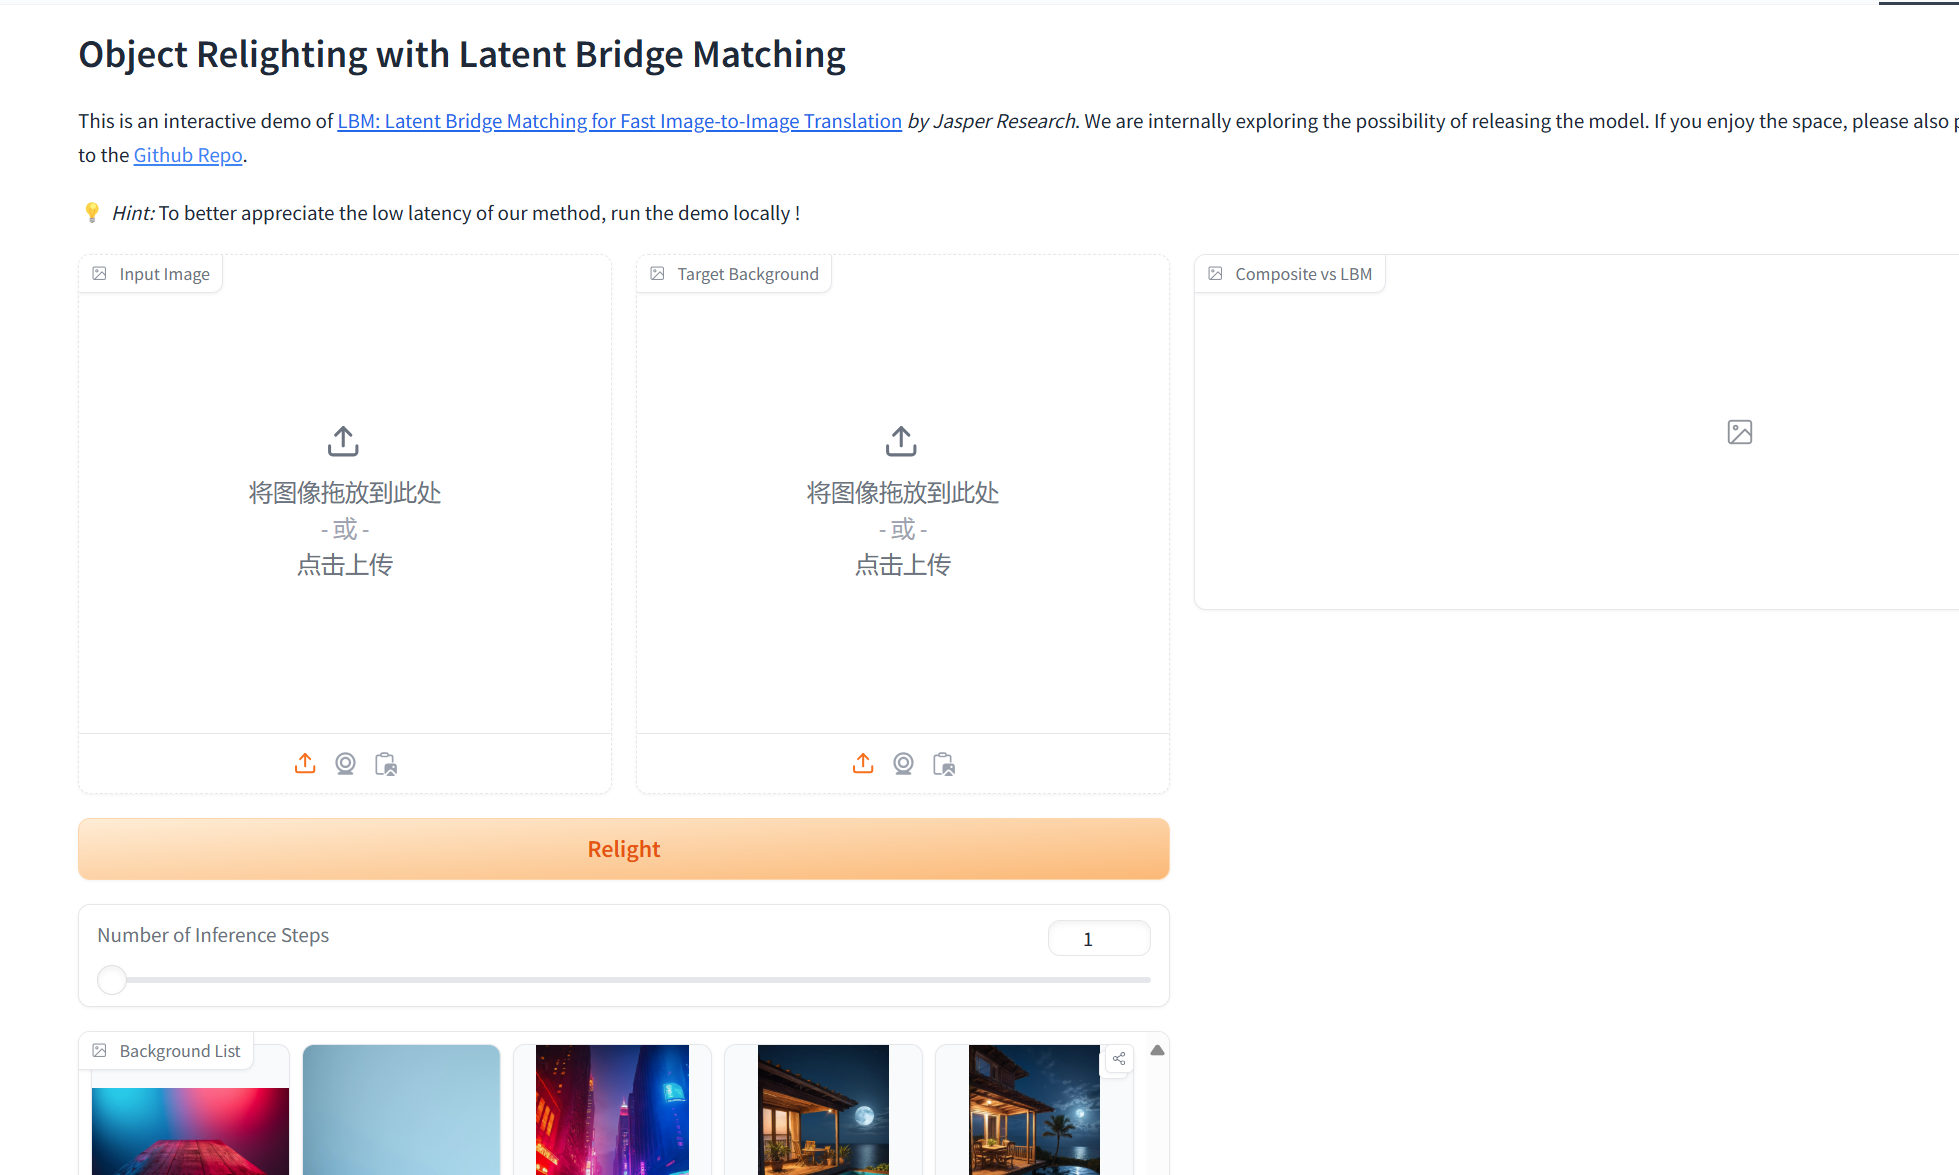The height and width of the screenshot is (1175, 1959).
Task: Open the Github Repo link
Action: (x=188, y=155)
